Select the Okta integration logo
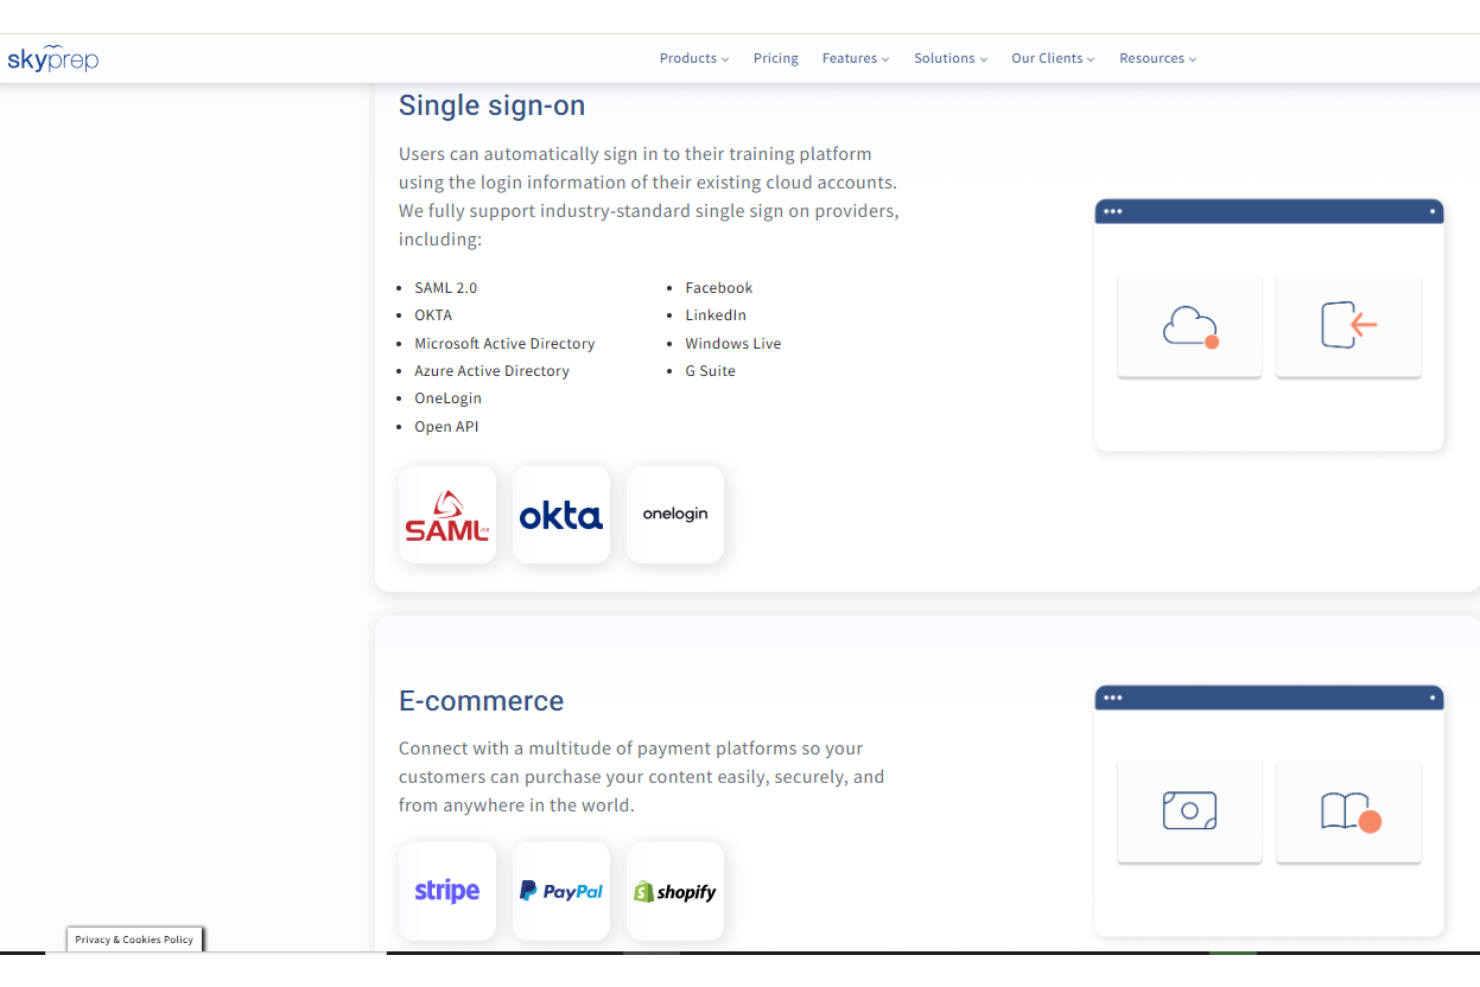Image resolution: width=1480 pixels, height=987 pixels. (x=561, y=514)
